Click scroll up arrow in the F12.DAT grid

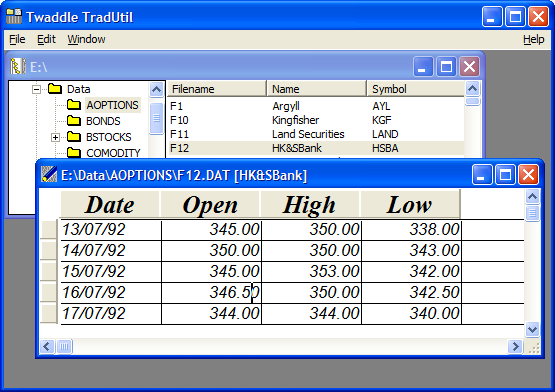tap(532, 196)
